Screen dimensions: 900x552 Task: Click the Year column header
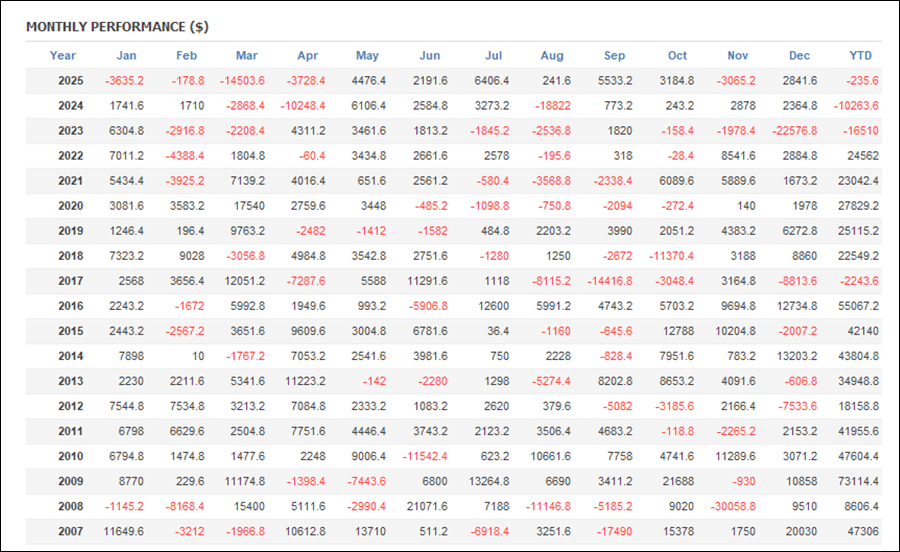click(63, 56)
